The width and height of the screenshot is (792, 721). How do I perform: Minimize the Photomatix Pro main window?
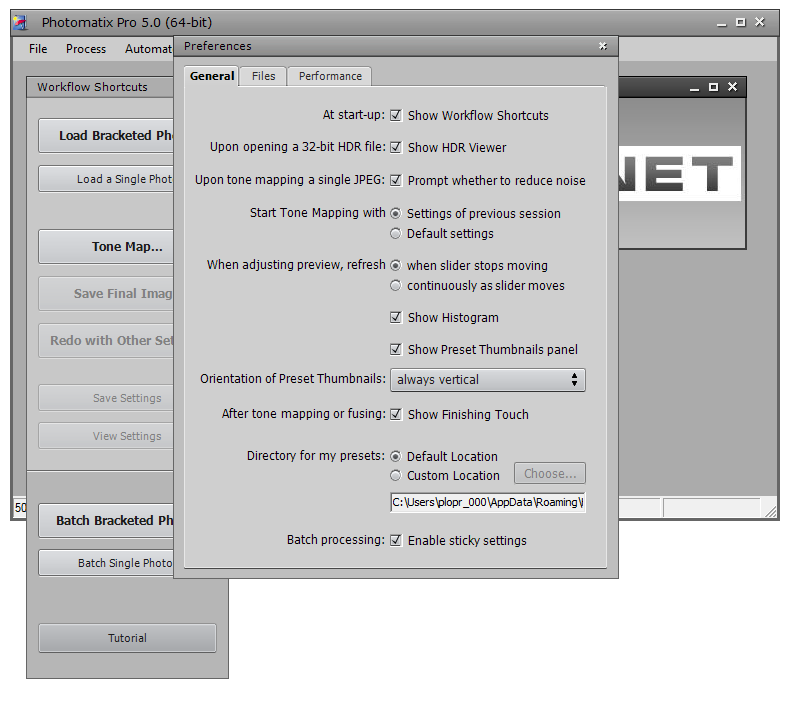pos(721,23)
